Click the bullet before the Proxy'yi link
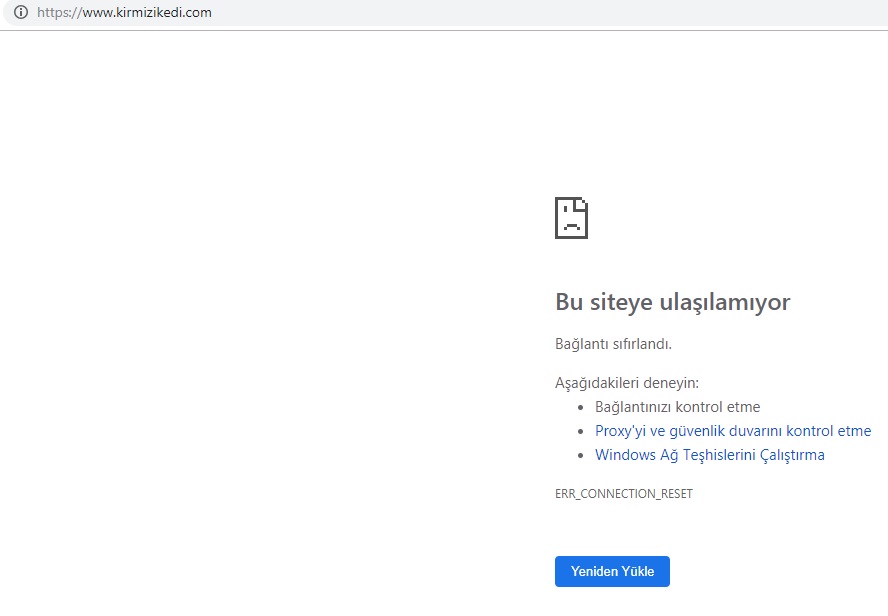This screenshot has height=616, width=888. point(582,432)
